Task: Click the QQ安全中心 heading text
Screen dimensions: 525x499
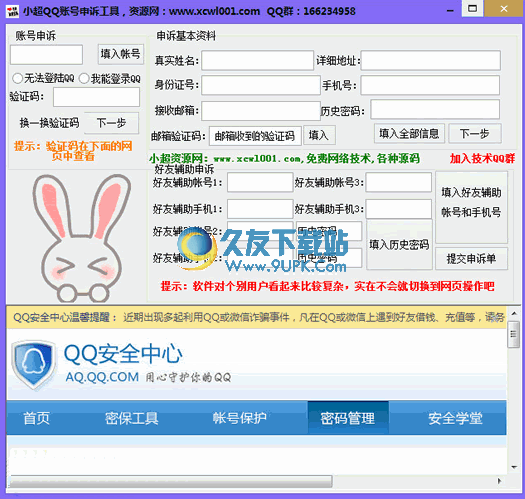Action: tap(123, 354)
